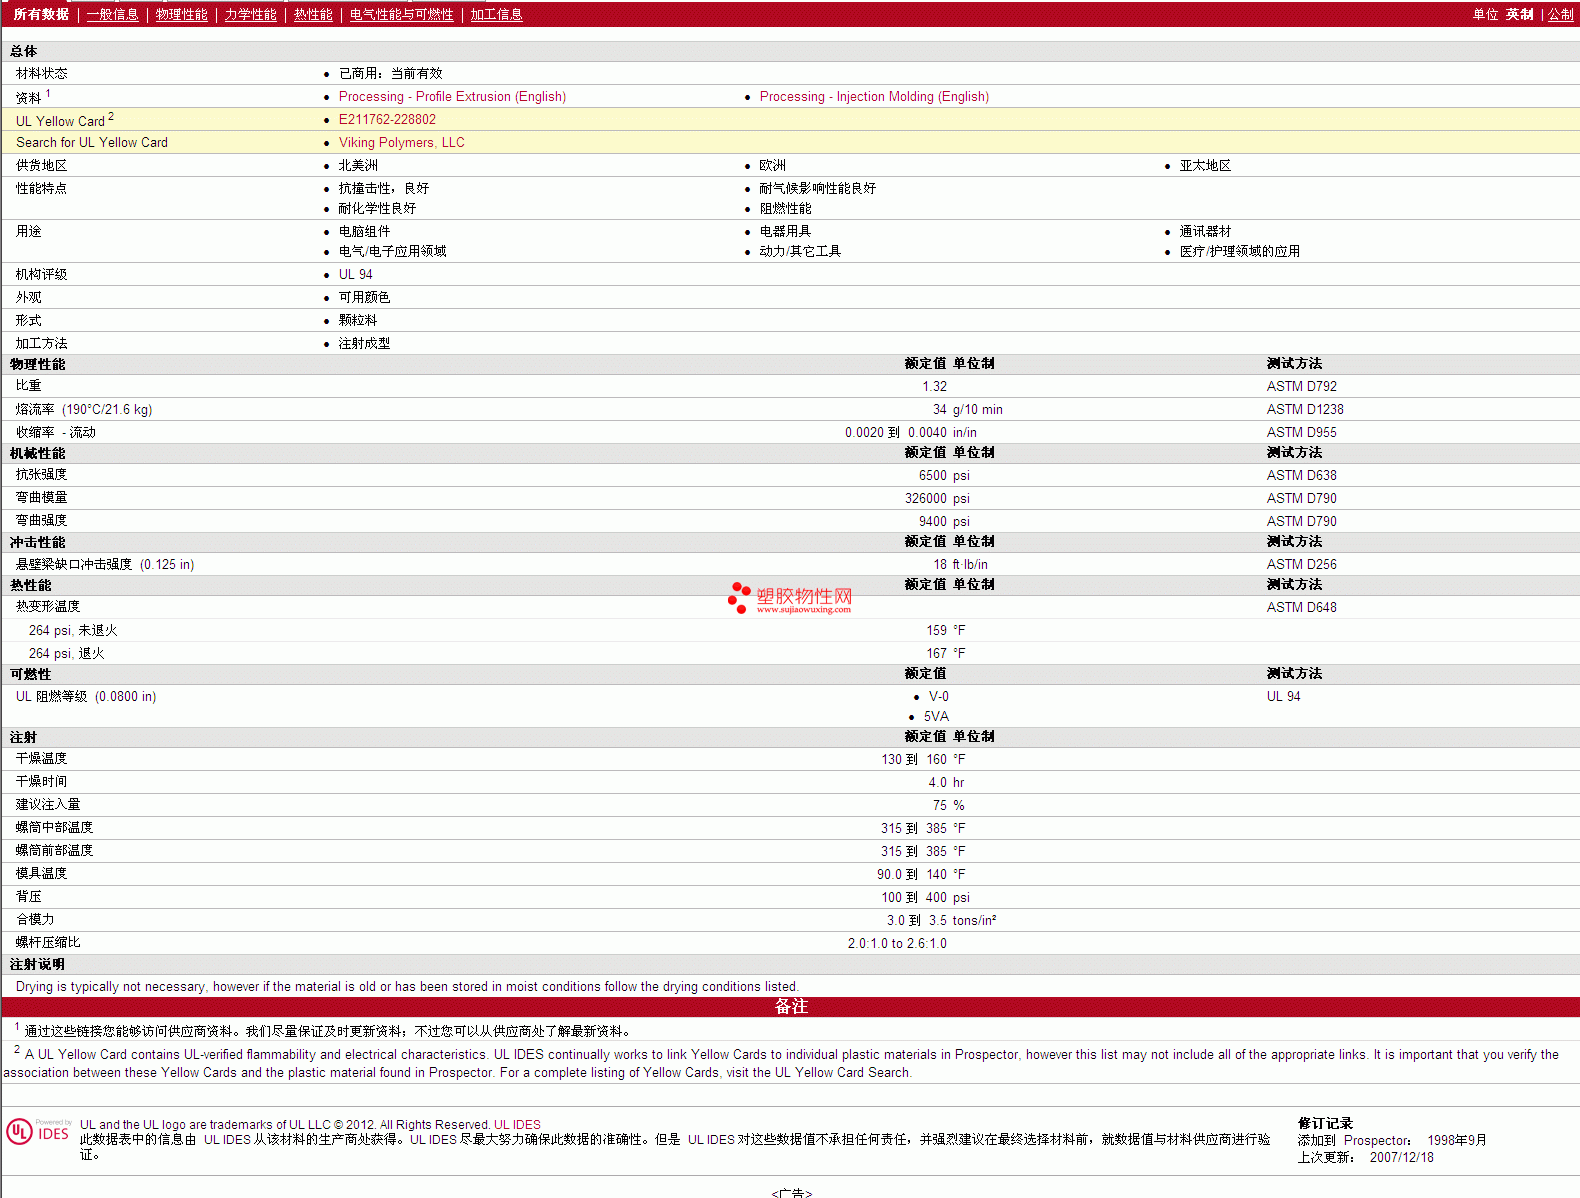The height and width of the screenshot is (1198, 1580).
Task: Click the 159 °F deflection value
Action: point(945,630)
